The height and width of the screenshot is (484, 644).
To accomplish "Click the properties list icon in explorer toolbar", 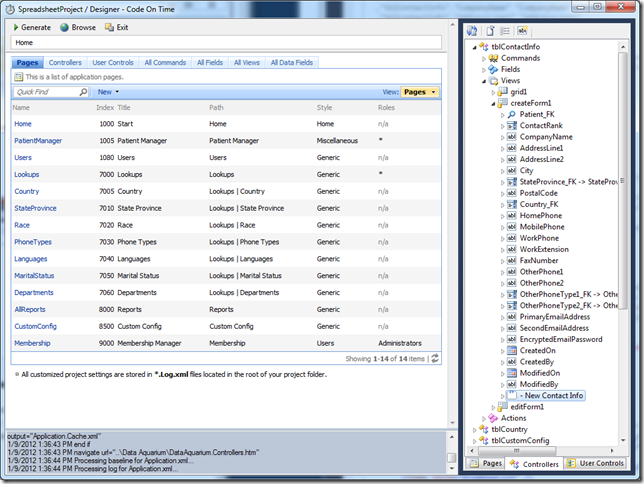I will (505, 30).
